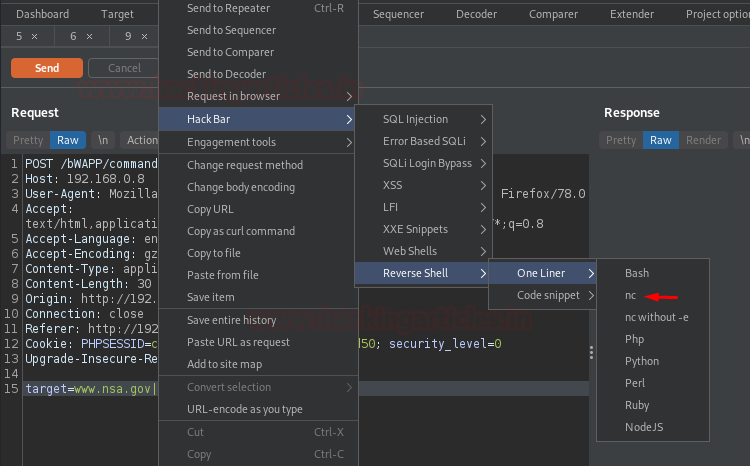The width and height of the screenshot is (750, 466).
Task: Select Perl reverse shell one-liner
Action: [x=653, y=383]
